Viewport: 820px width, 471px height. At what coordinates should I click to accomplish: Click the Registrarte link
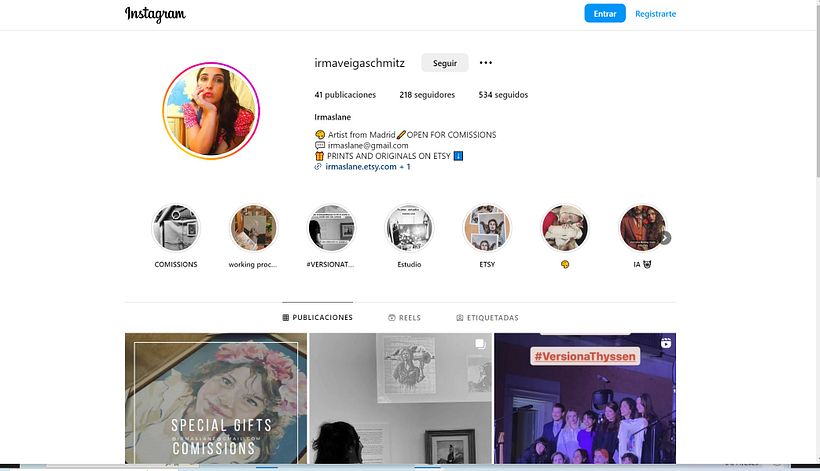(655, 14)
